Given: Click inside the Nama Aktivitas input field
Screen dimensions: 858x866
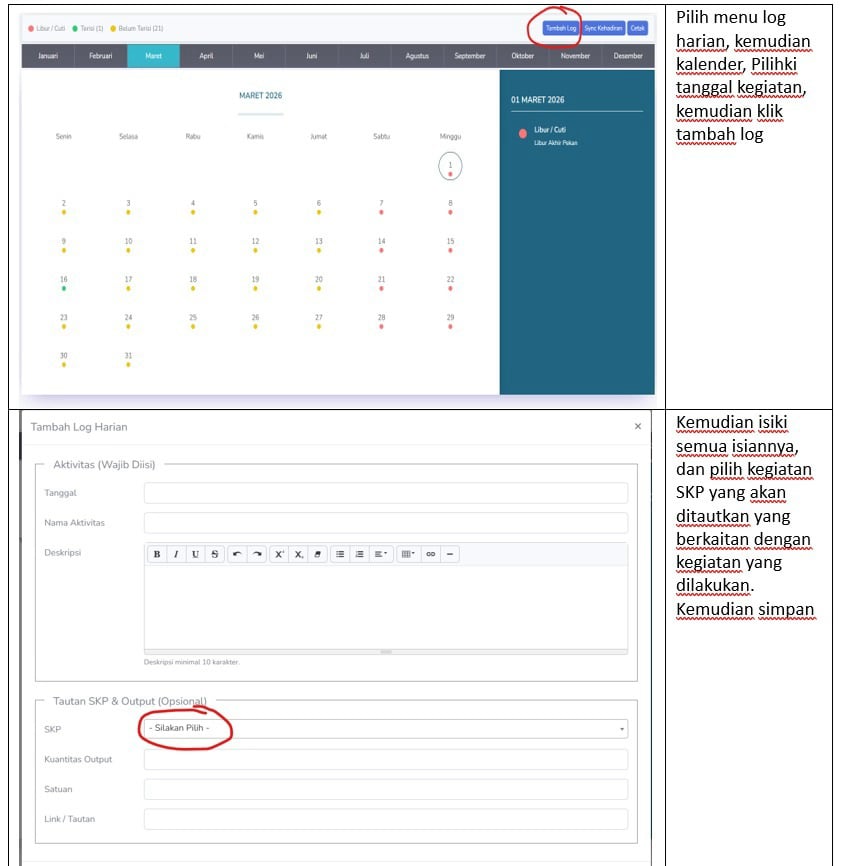Looking at the screenshot, I should [x=385, y=522].
